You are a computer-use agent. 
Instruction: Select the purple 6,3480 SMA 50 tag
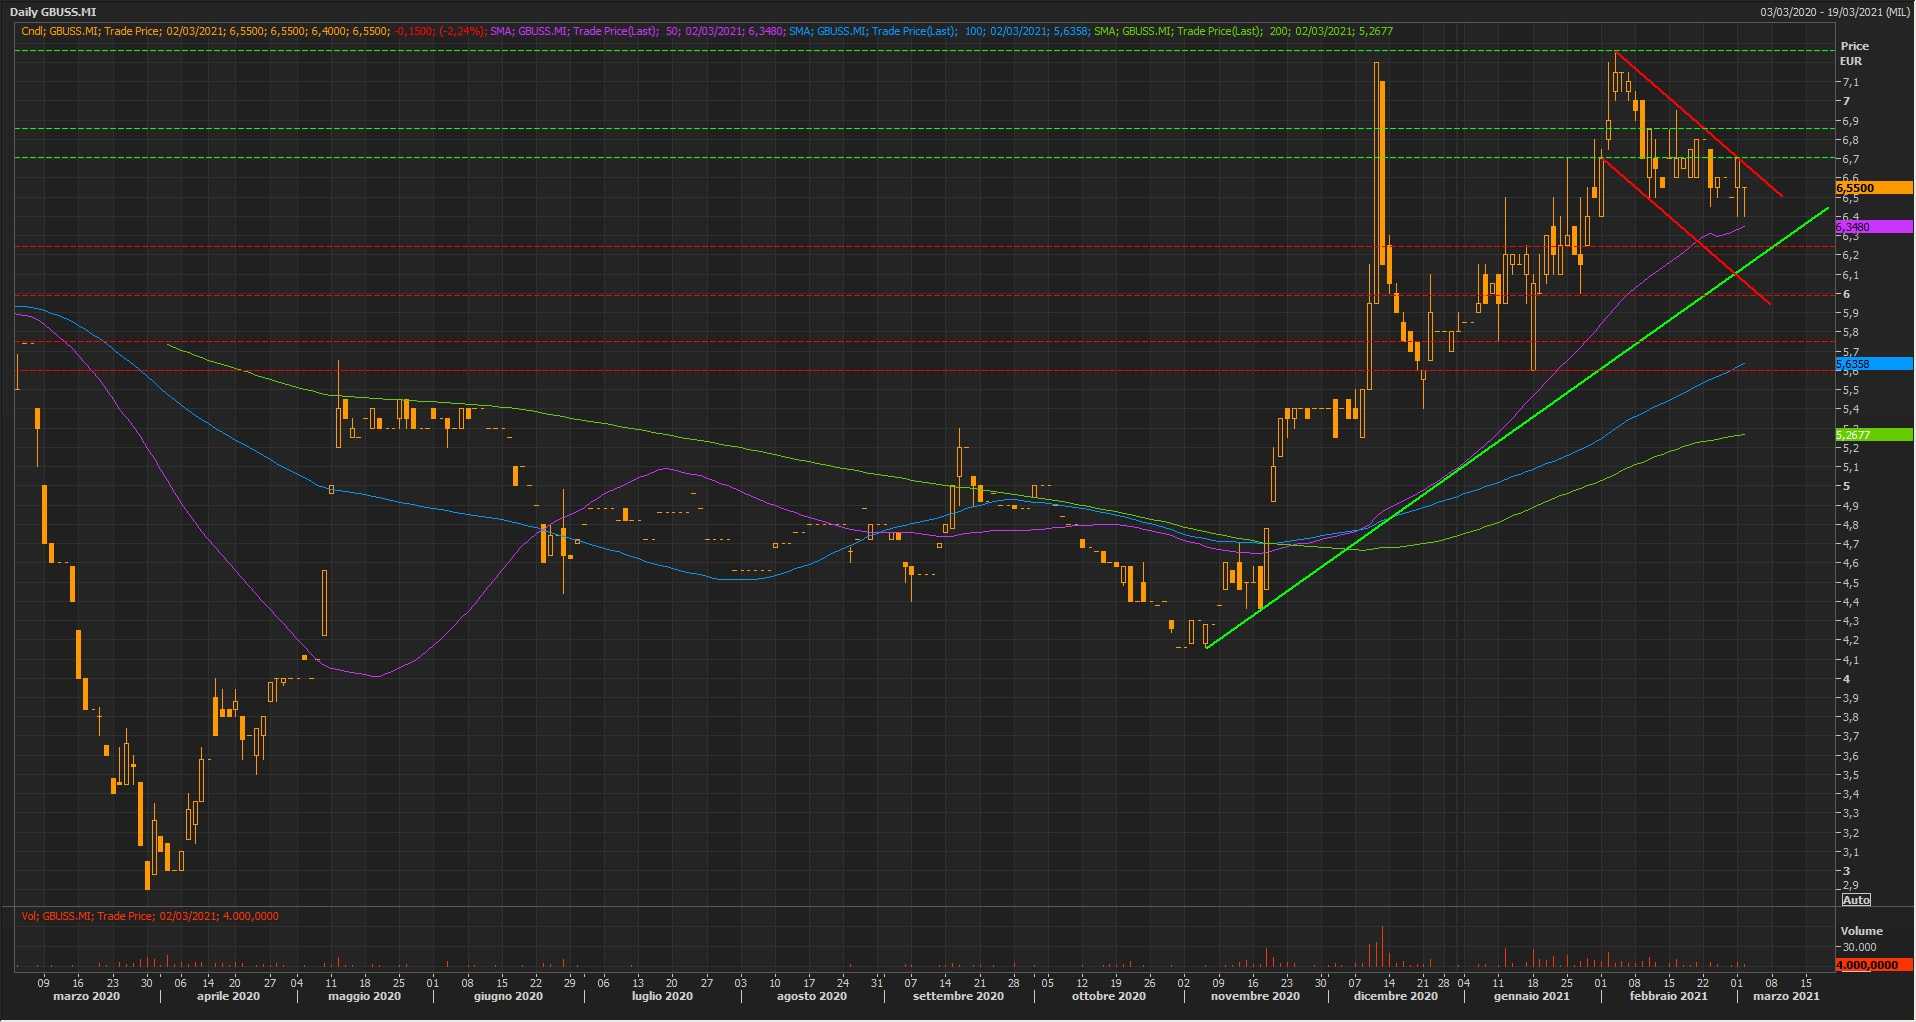pyautogui.click(x=1873, y=228)
